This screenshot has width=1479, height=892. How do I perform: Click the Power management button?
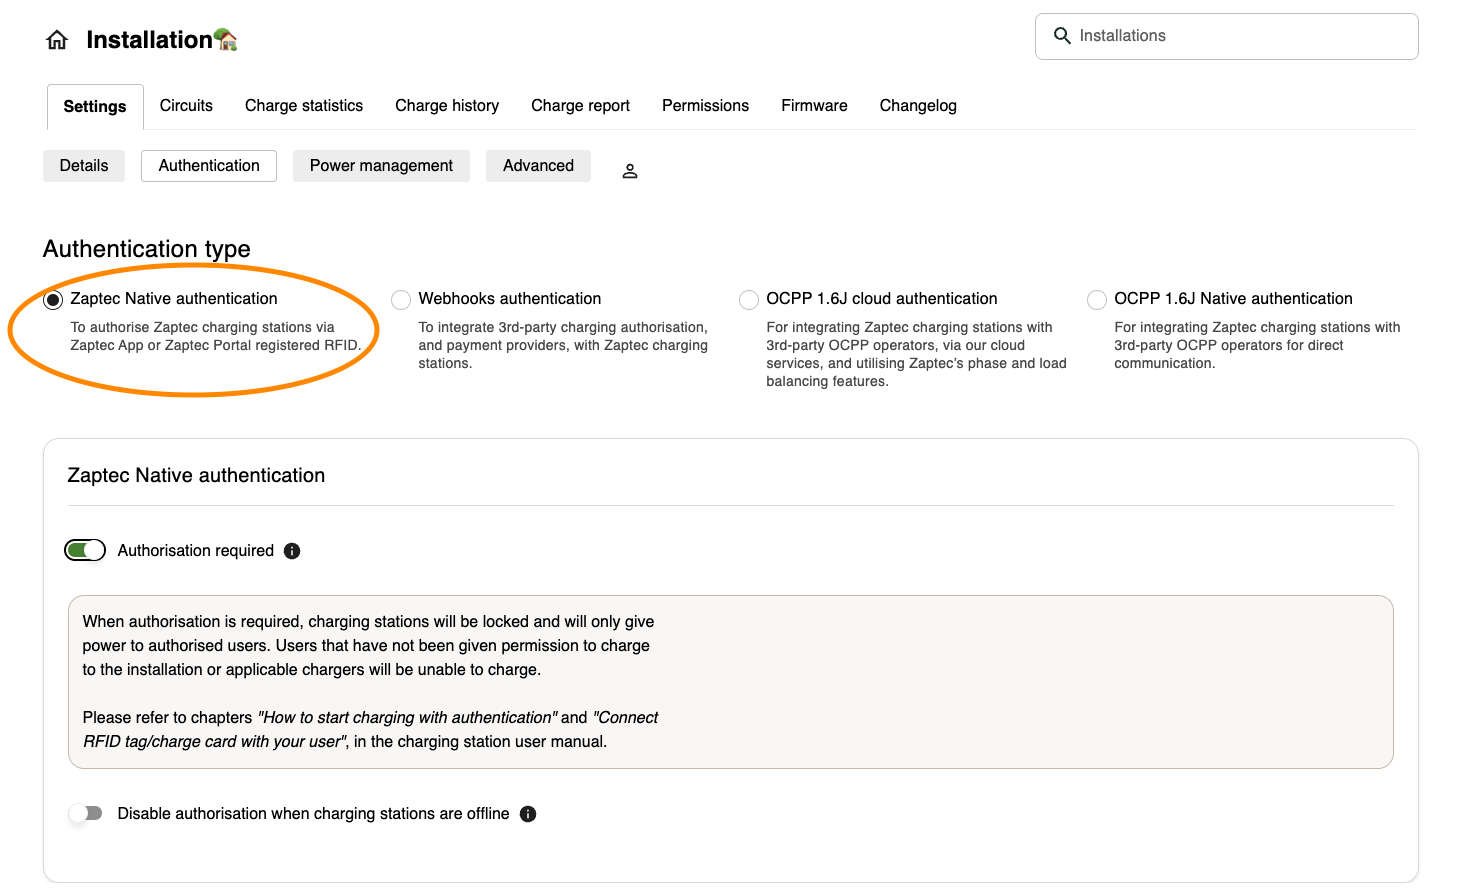[381, 166]
